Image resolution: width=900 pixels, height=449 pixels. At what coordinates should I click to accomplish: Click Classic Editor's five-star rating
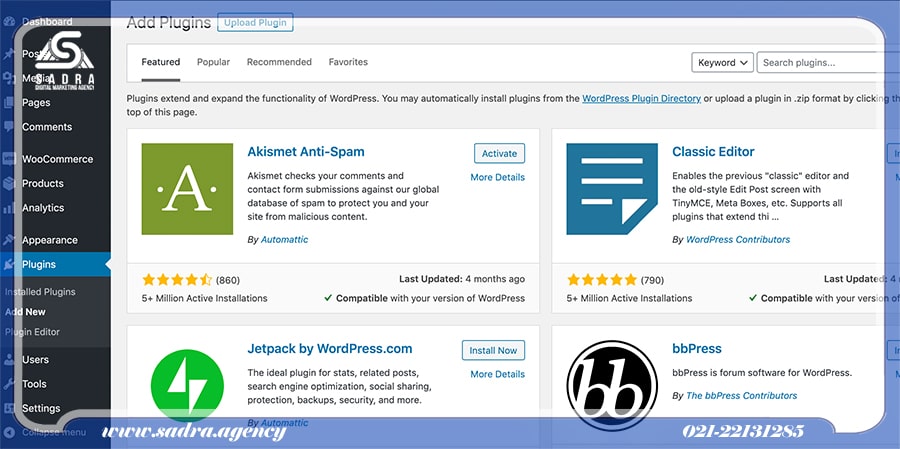tap(602, 280)
